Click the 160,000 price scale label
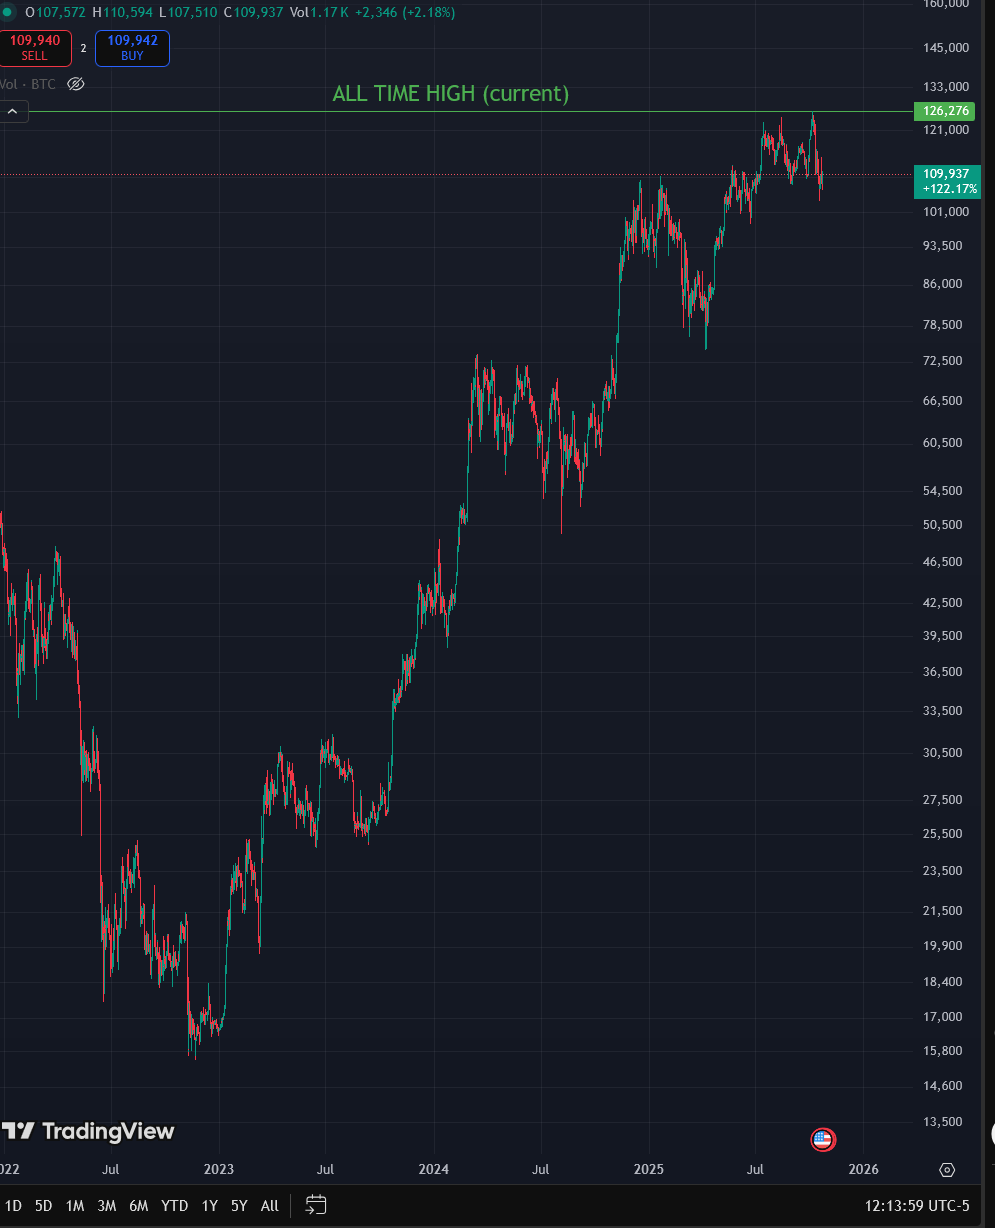995x1228 pixels. point(946,4)
